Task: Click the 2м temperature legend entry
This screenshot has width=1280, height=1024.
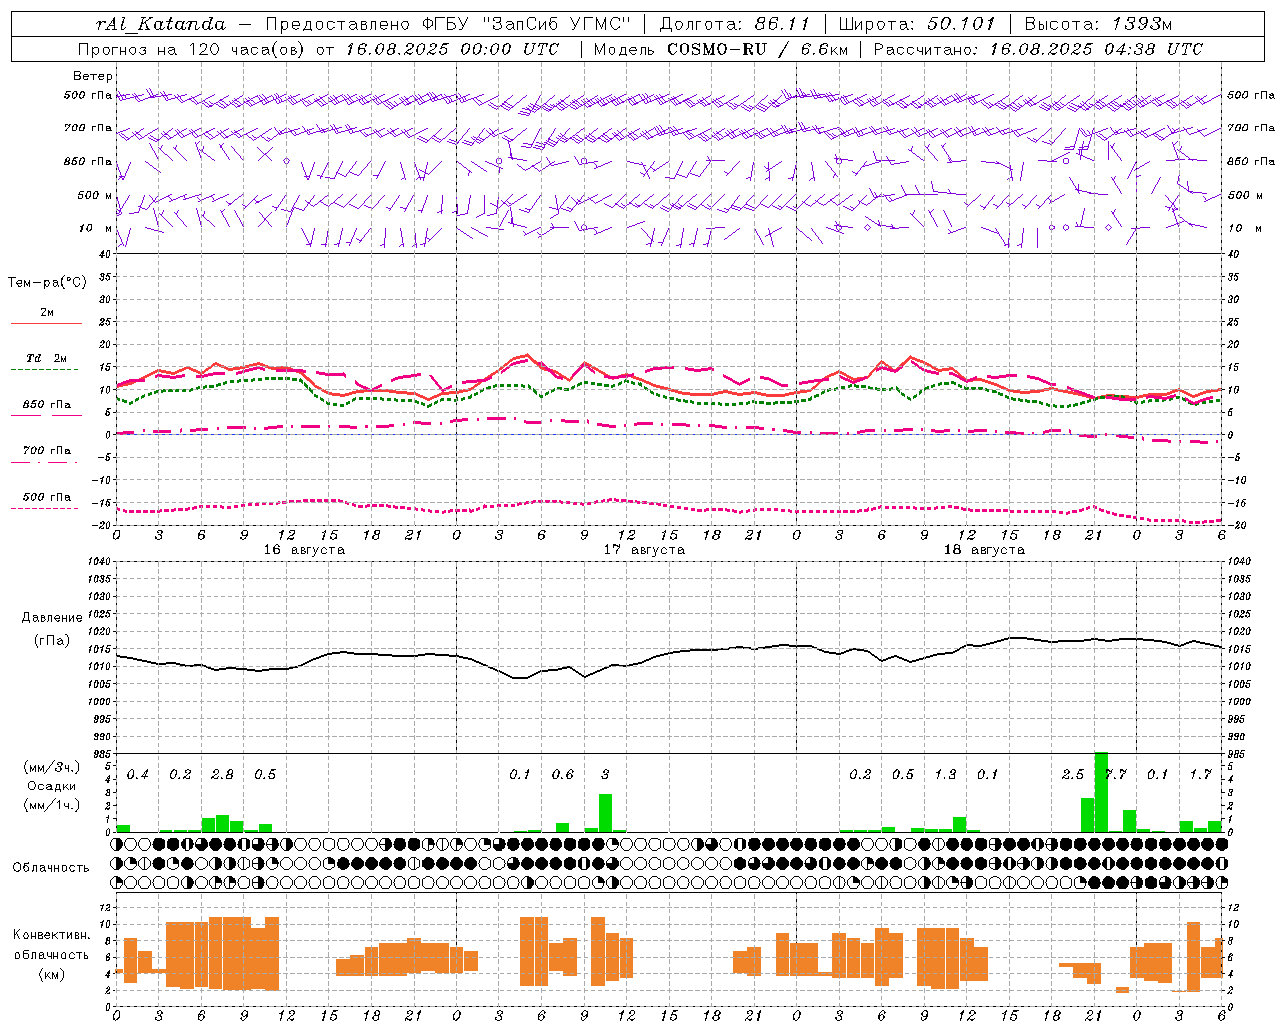Action: tap(46, 313)
